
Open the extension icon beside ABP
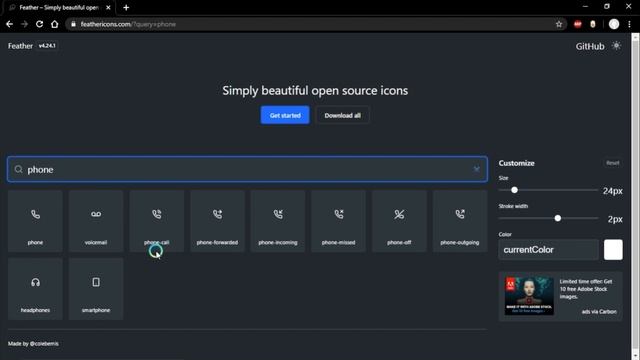point(593,24)
